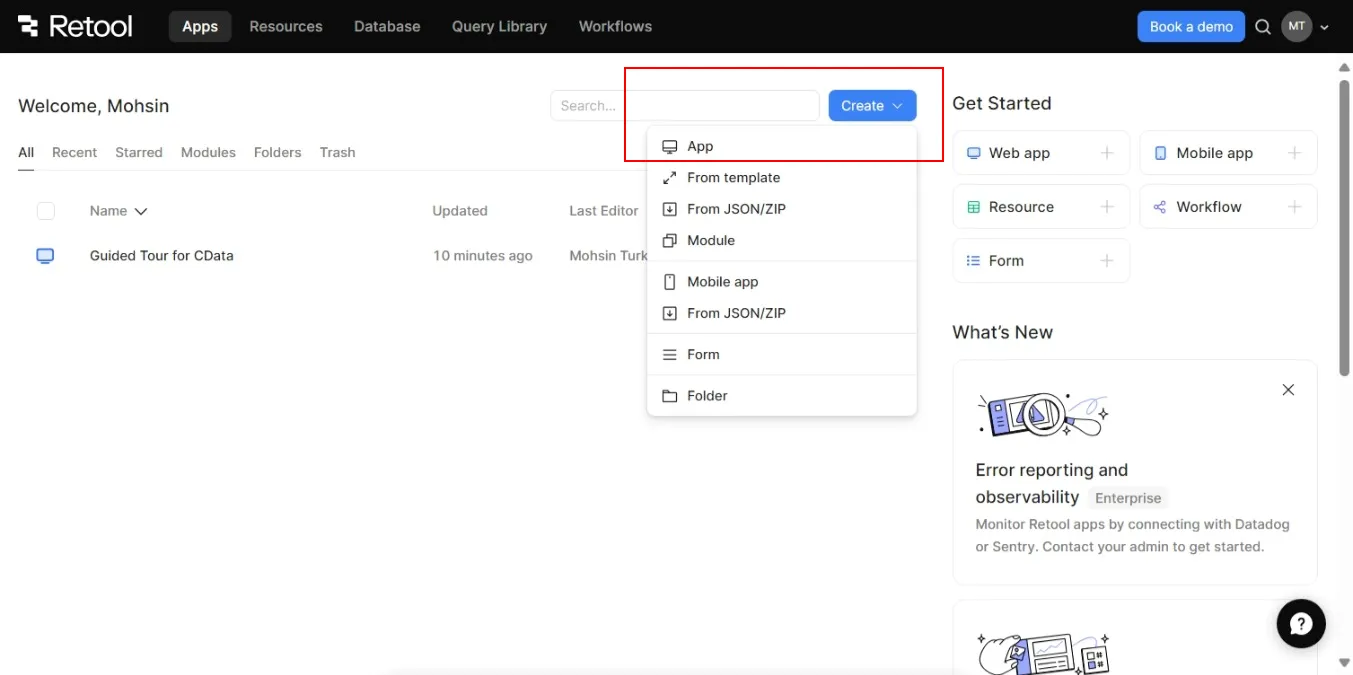1353x675 pixels.
Task: Click the help chat bubble icon
Action: 1300,624
